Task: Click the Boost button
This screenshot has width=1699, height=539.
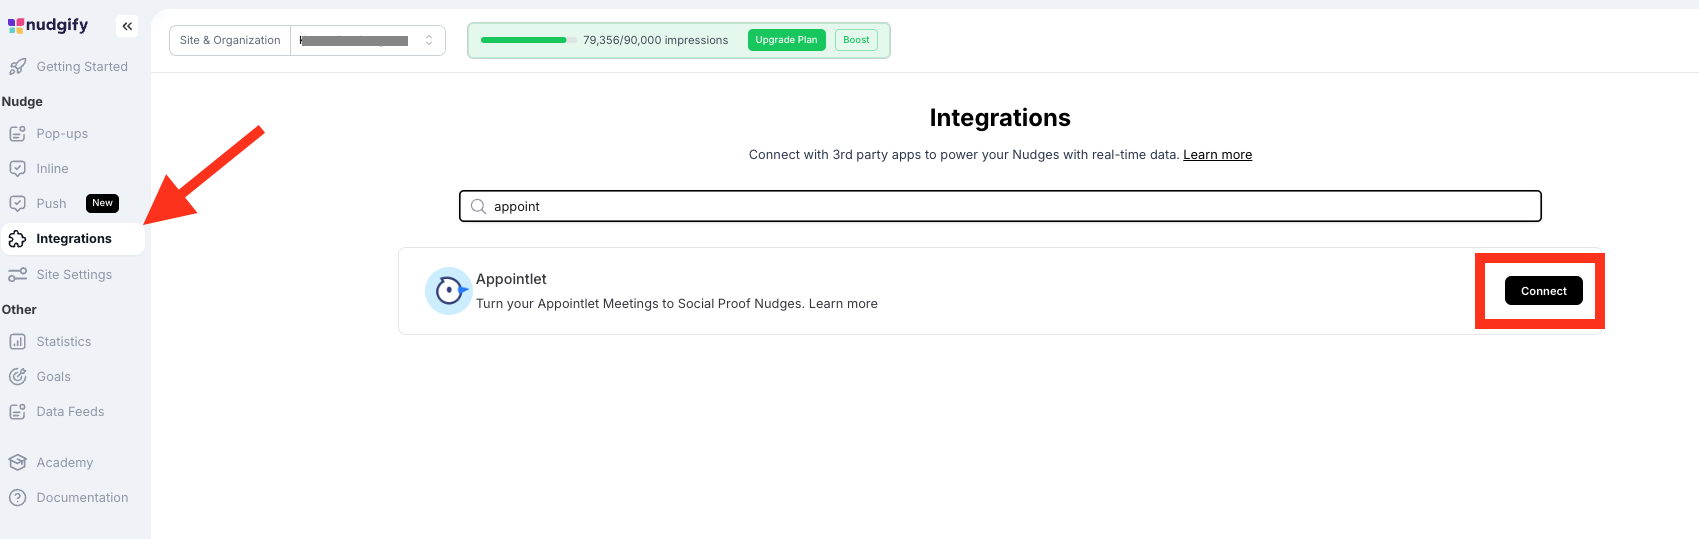Action: [x=856, y=40]
